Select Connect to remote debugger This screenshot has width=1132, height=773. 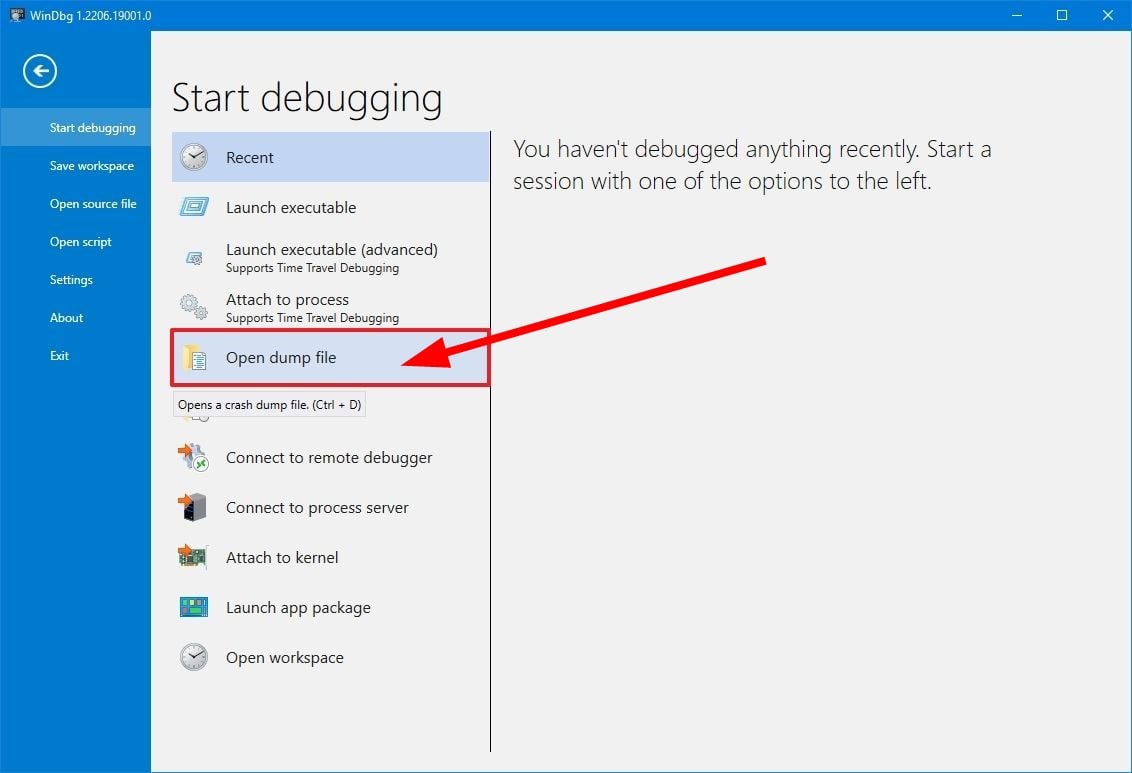331,458
